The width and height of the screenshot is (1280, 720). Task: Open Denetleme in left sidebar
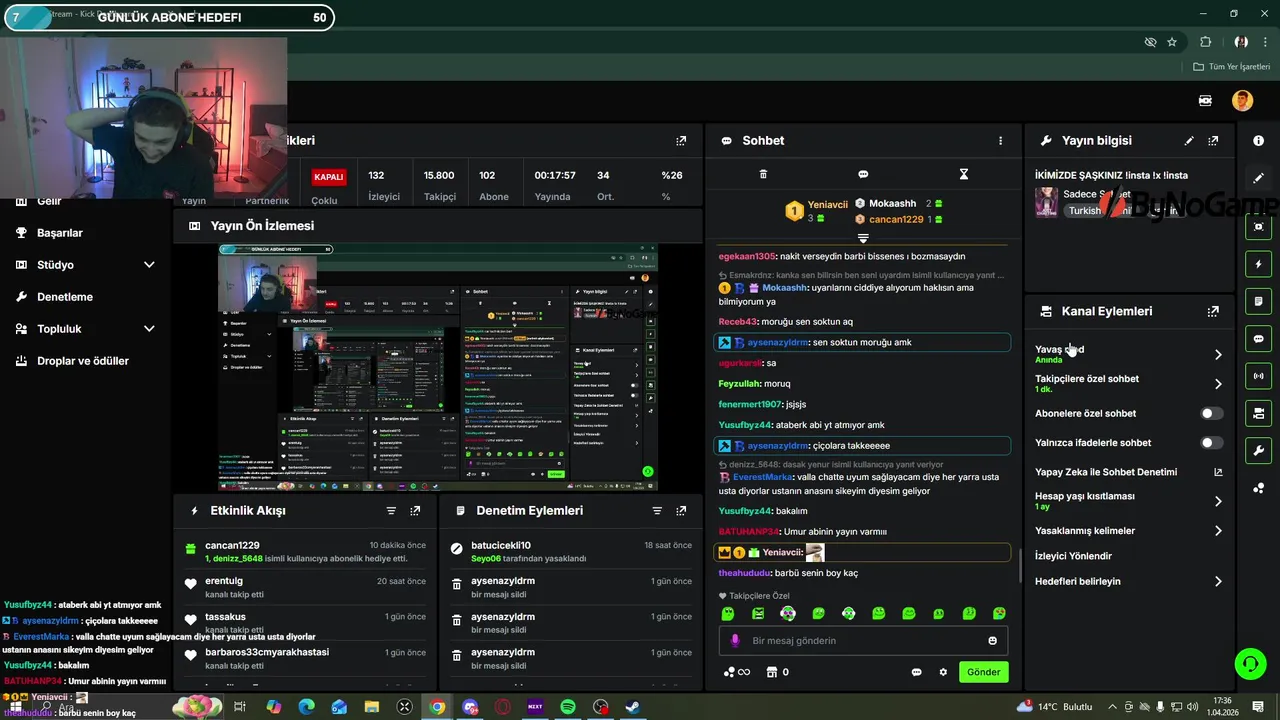pyautogui.click(x=65, y=297)
